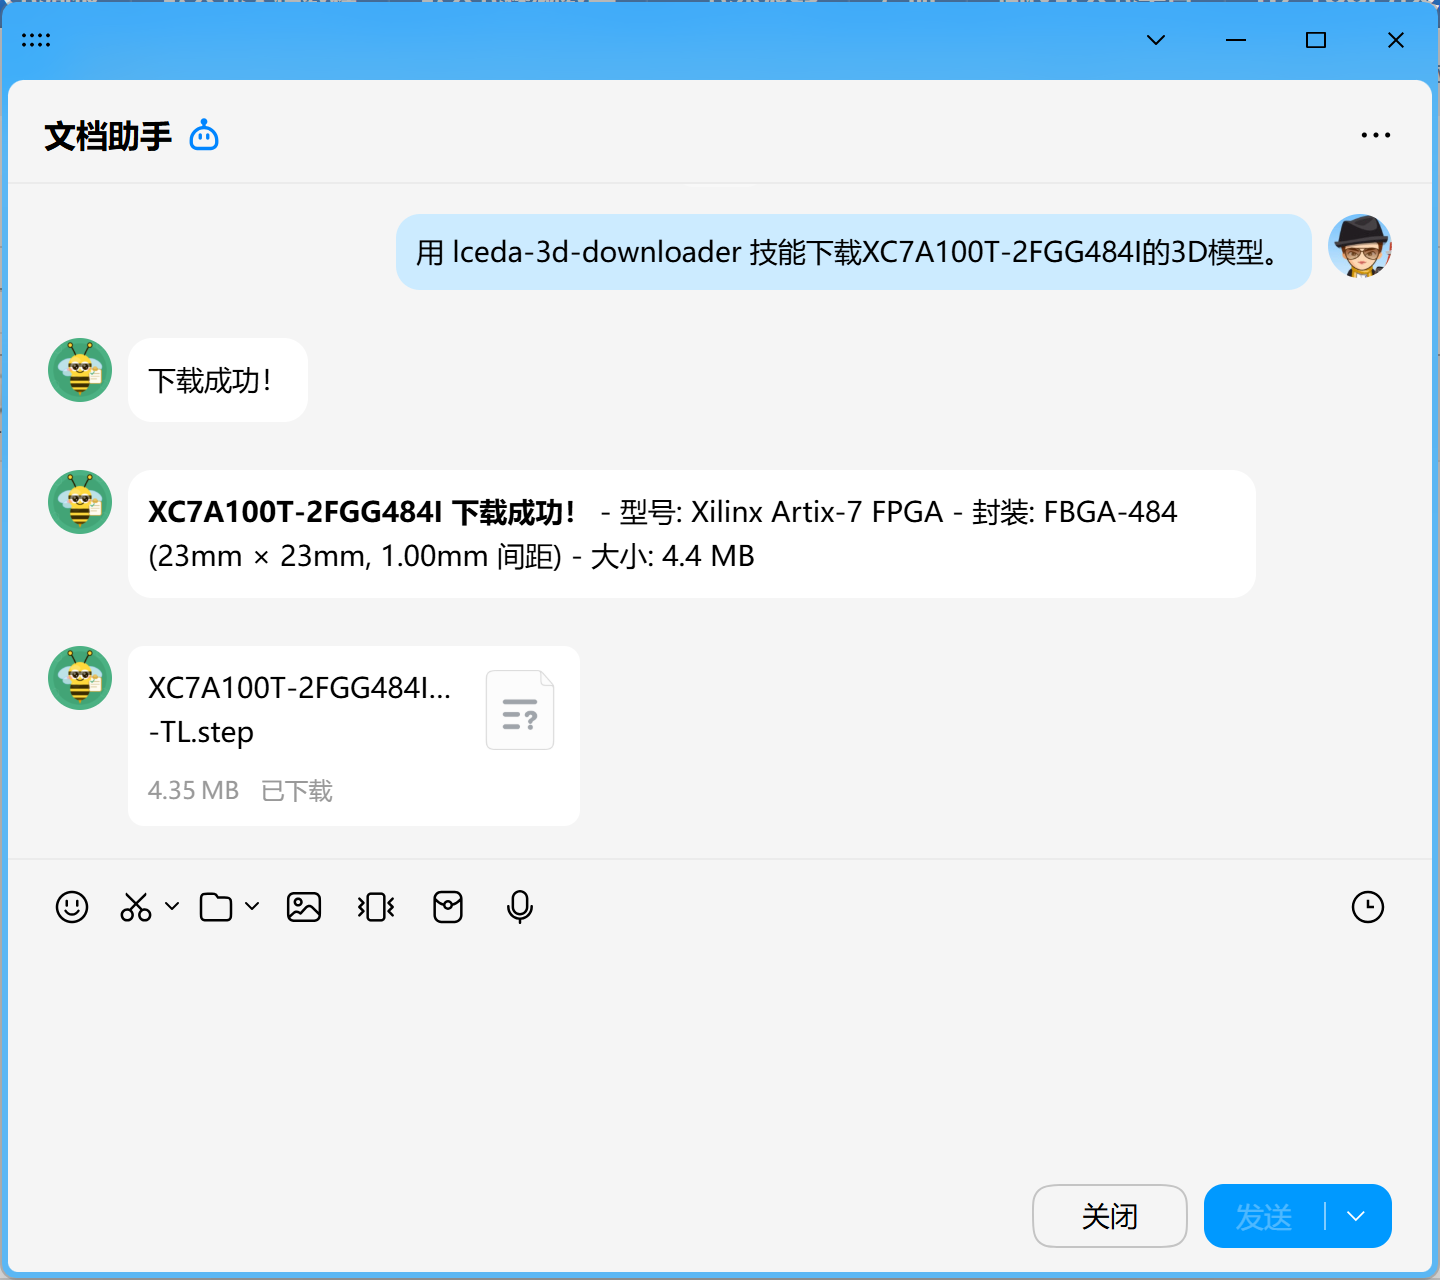
Task: Trigger the window shake feature
Action: [375, 907]
